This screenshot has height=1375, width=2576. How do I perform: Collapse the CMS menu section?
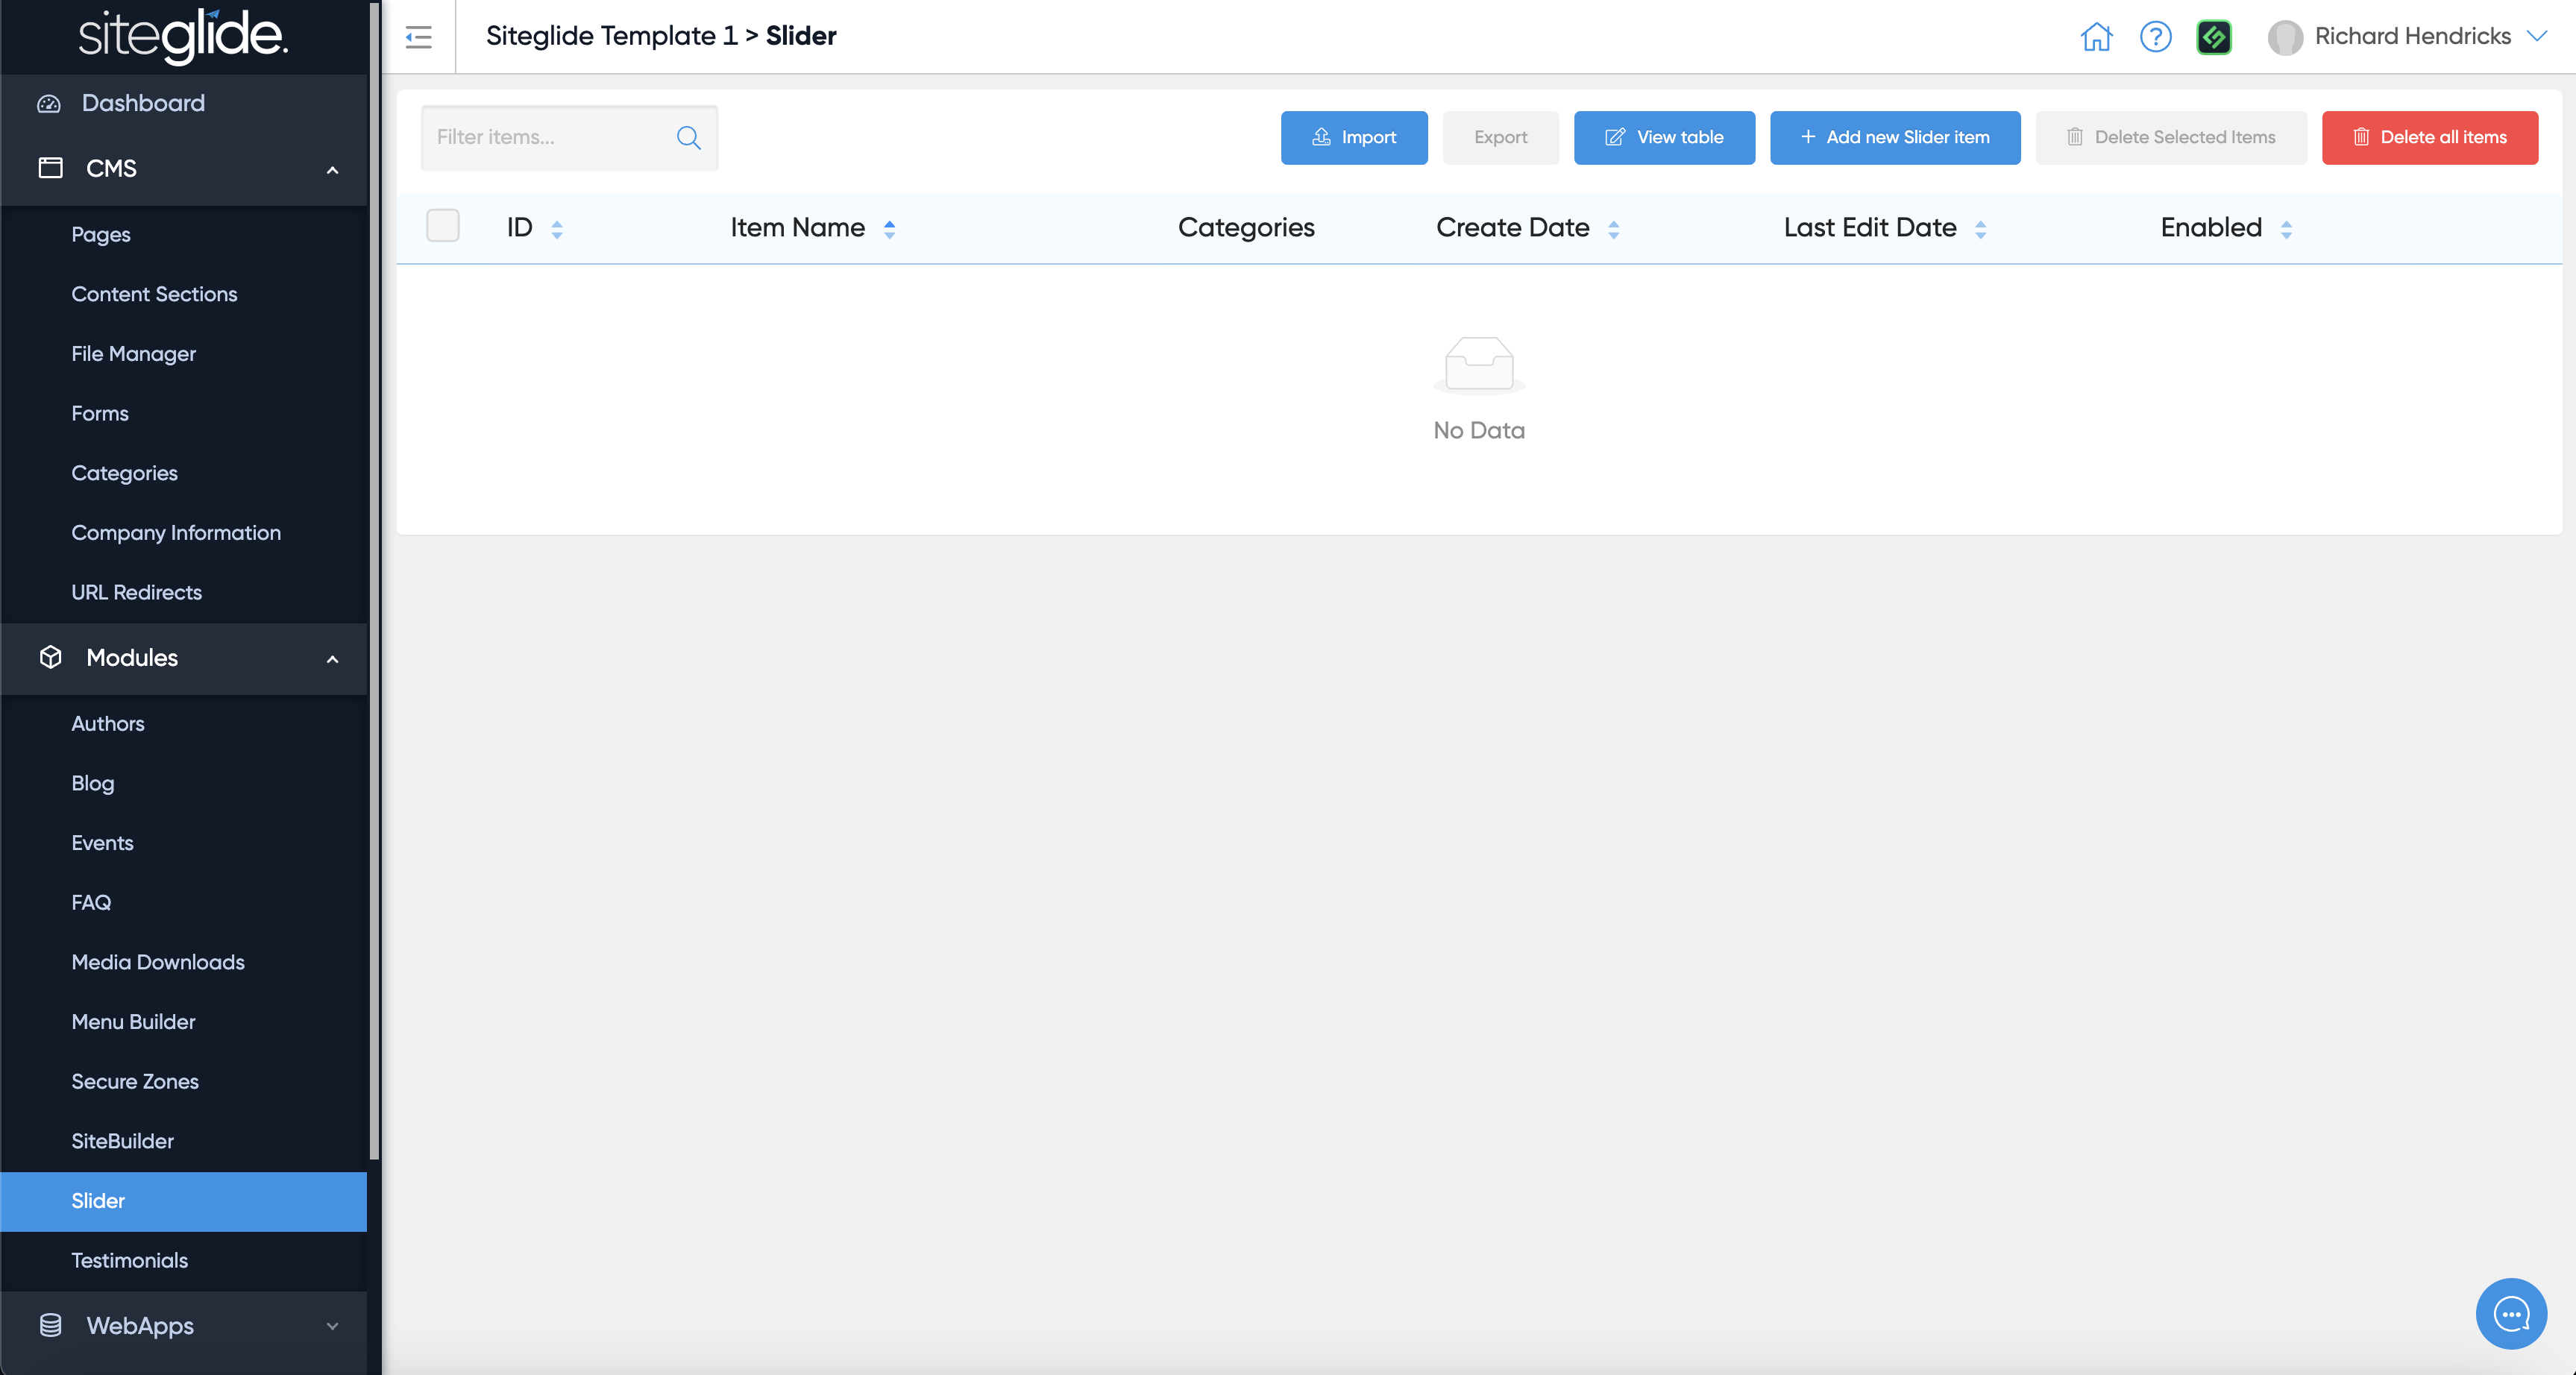(x=332, y=169)
